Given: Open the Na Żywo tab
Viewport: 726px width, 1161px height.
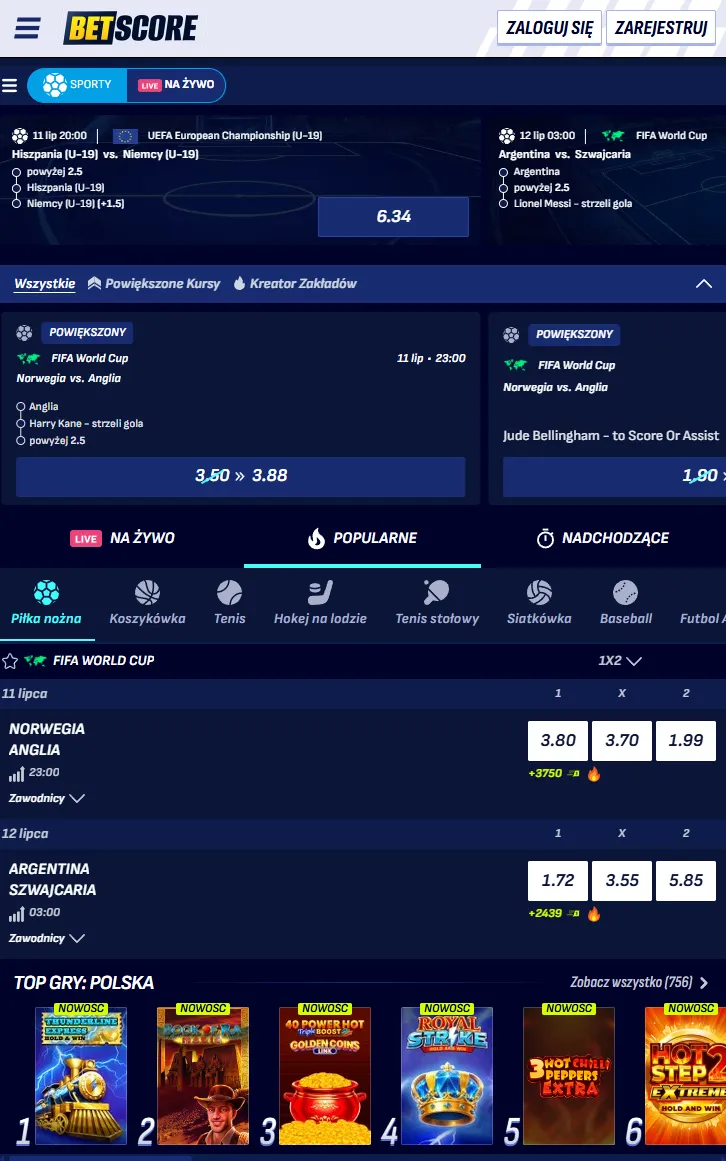Looking at the screenshot, I should (x=122, y=538).
